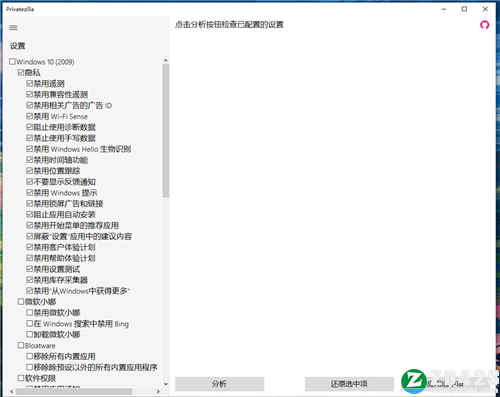
Task: Uncheck 禁用兼容性遥测 option
Action: (29, 94)
